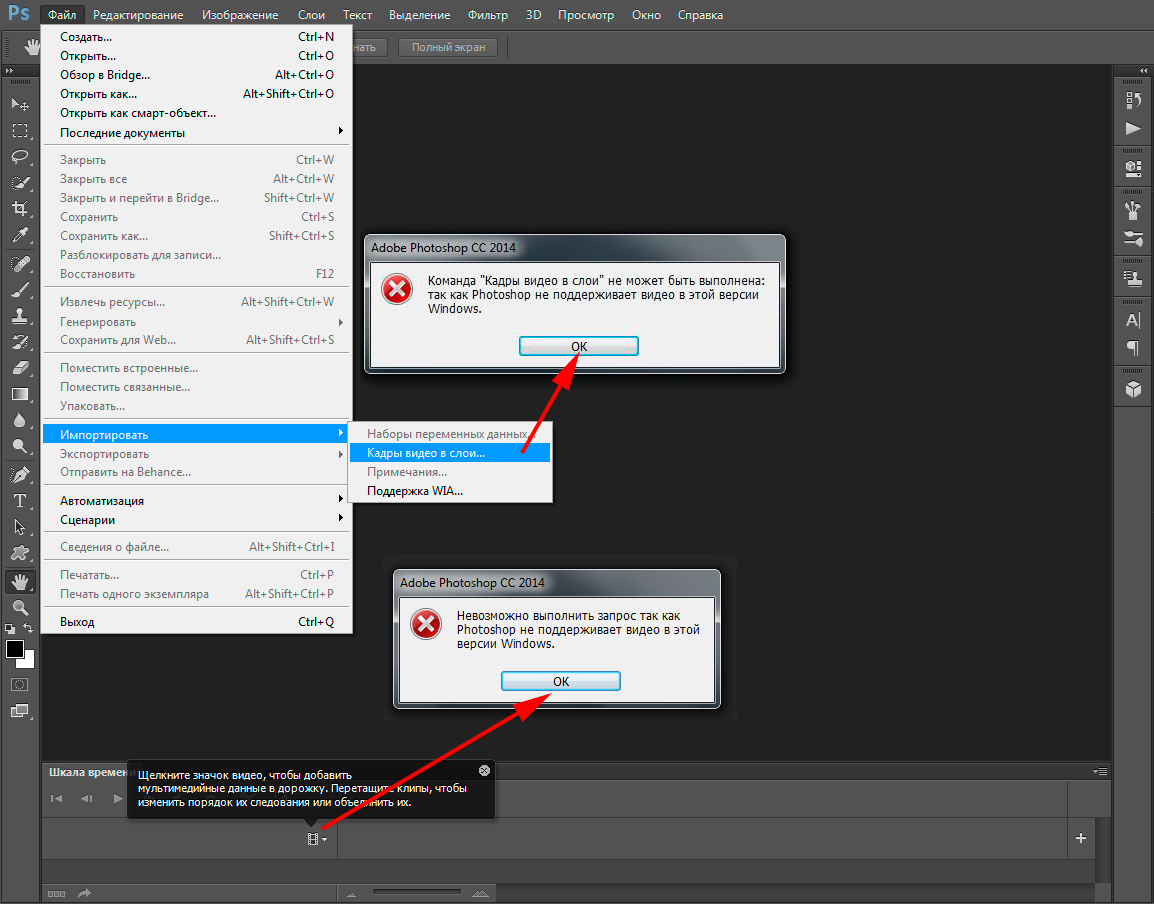Zoom in timeline with large mountains icon
Screen dimensions: 1154x904
(480, 893)
